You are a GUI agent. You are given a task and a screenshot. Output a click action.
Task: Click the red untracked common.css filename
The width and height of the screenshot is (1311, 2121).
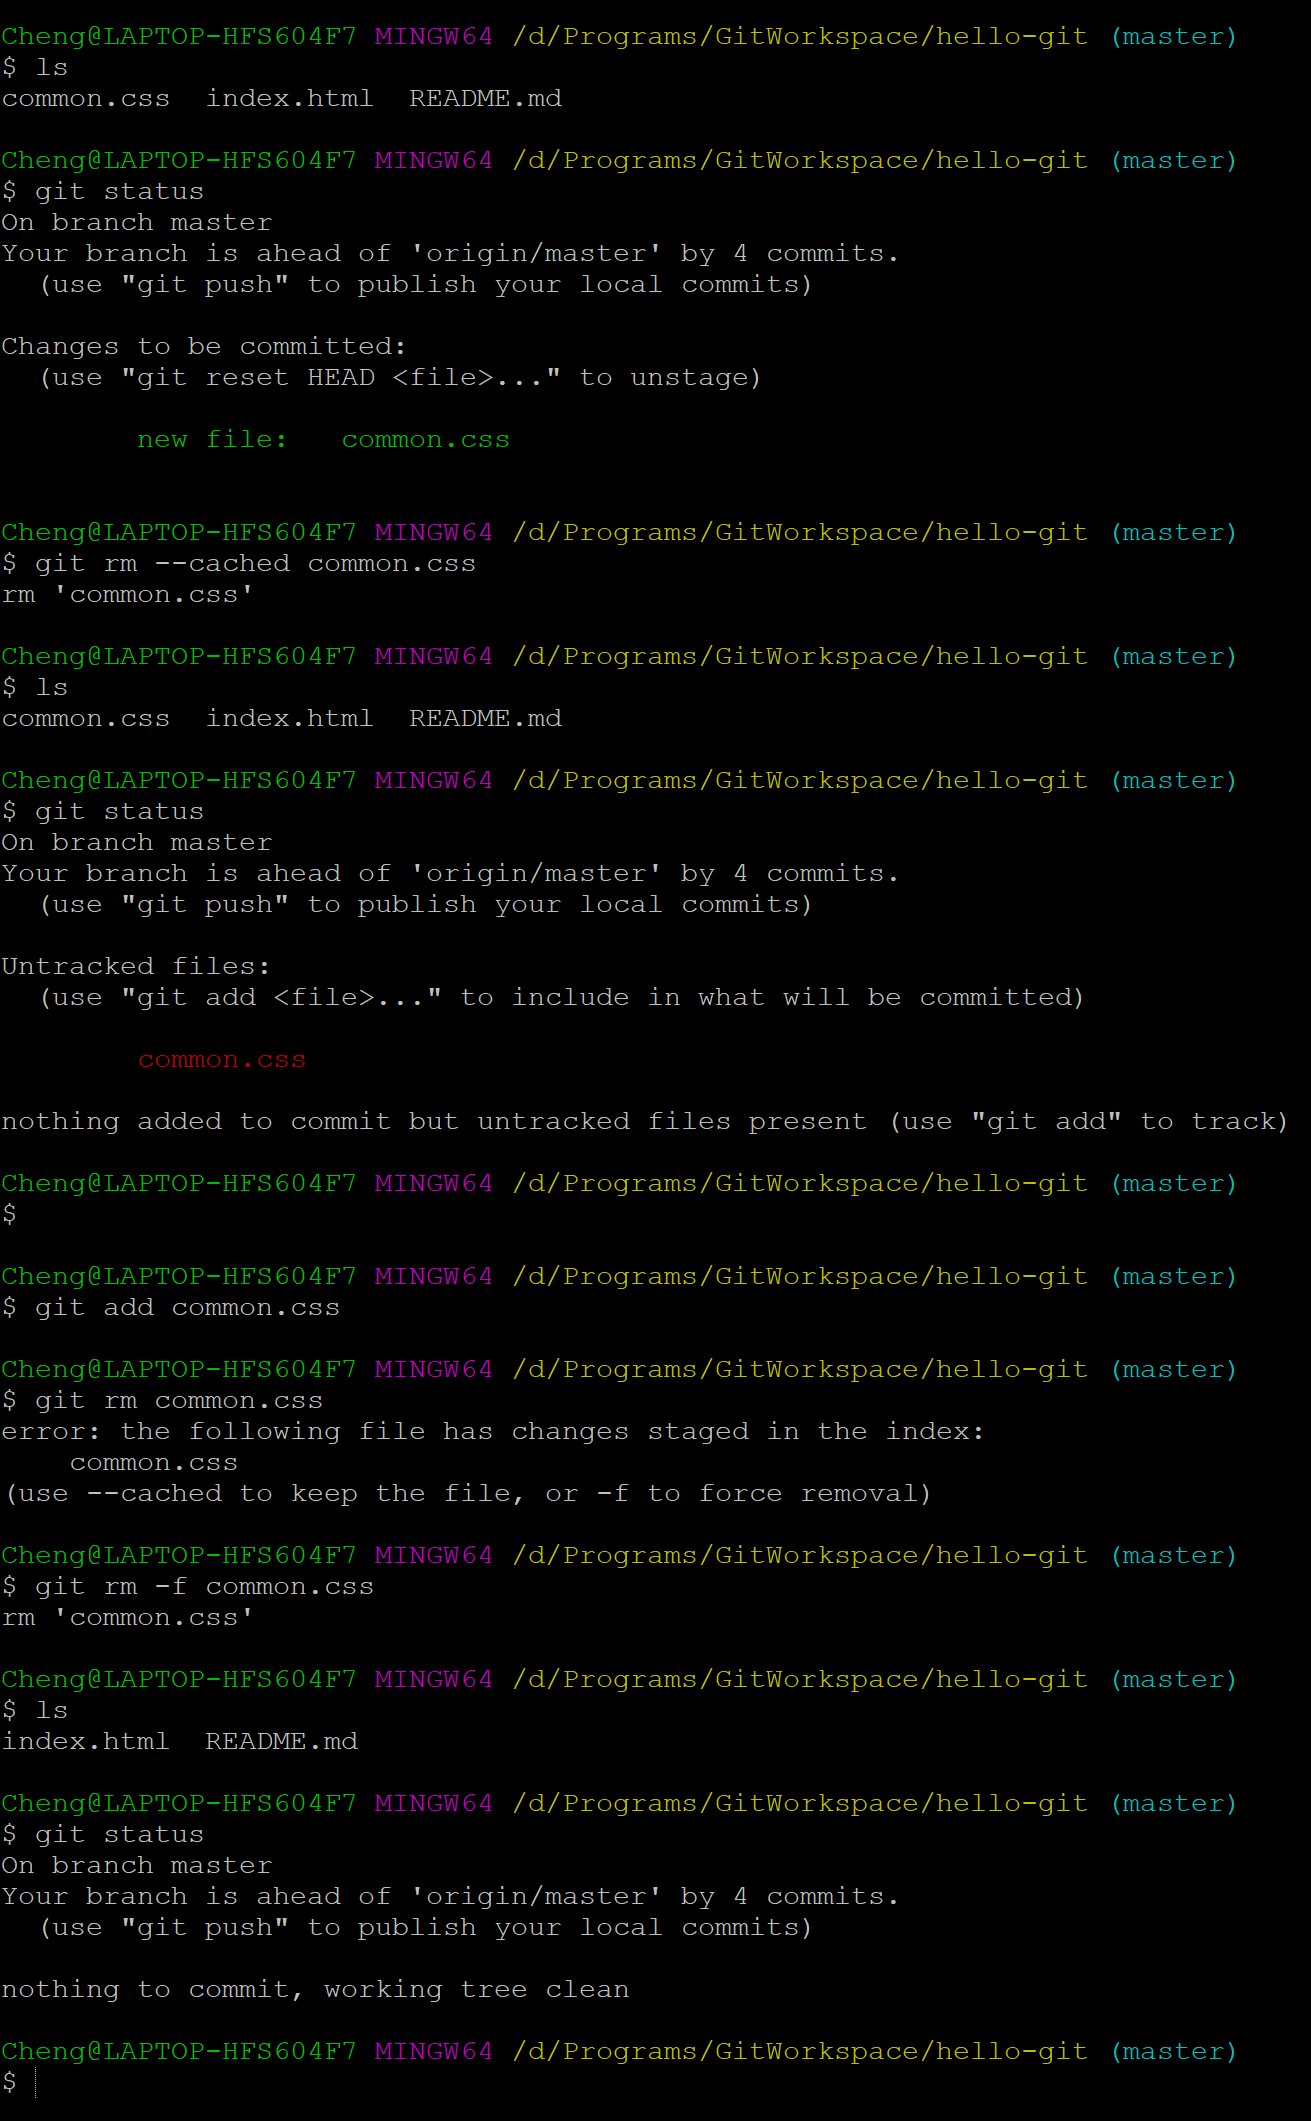tap(221, 1060)
